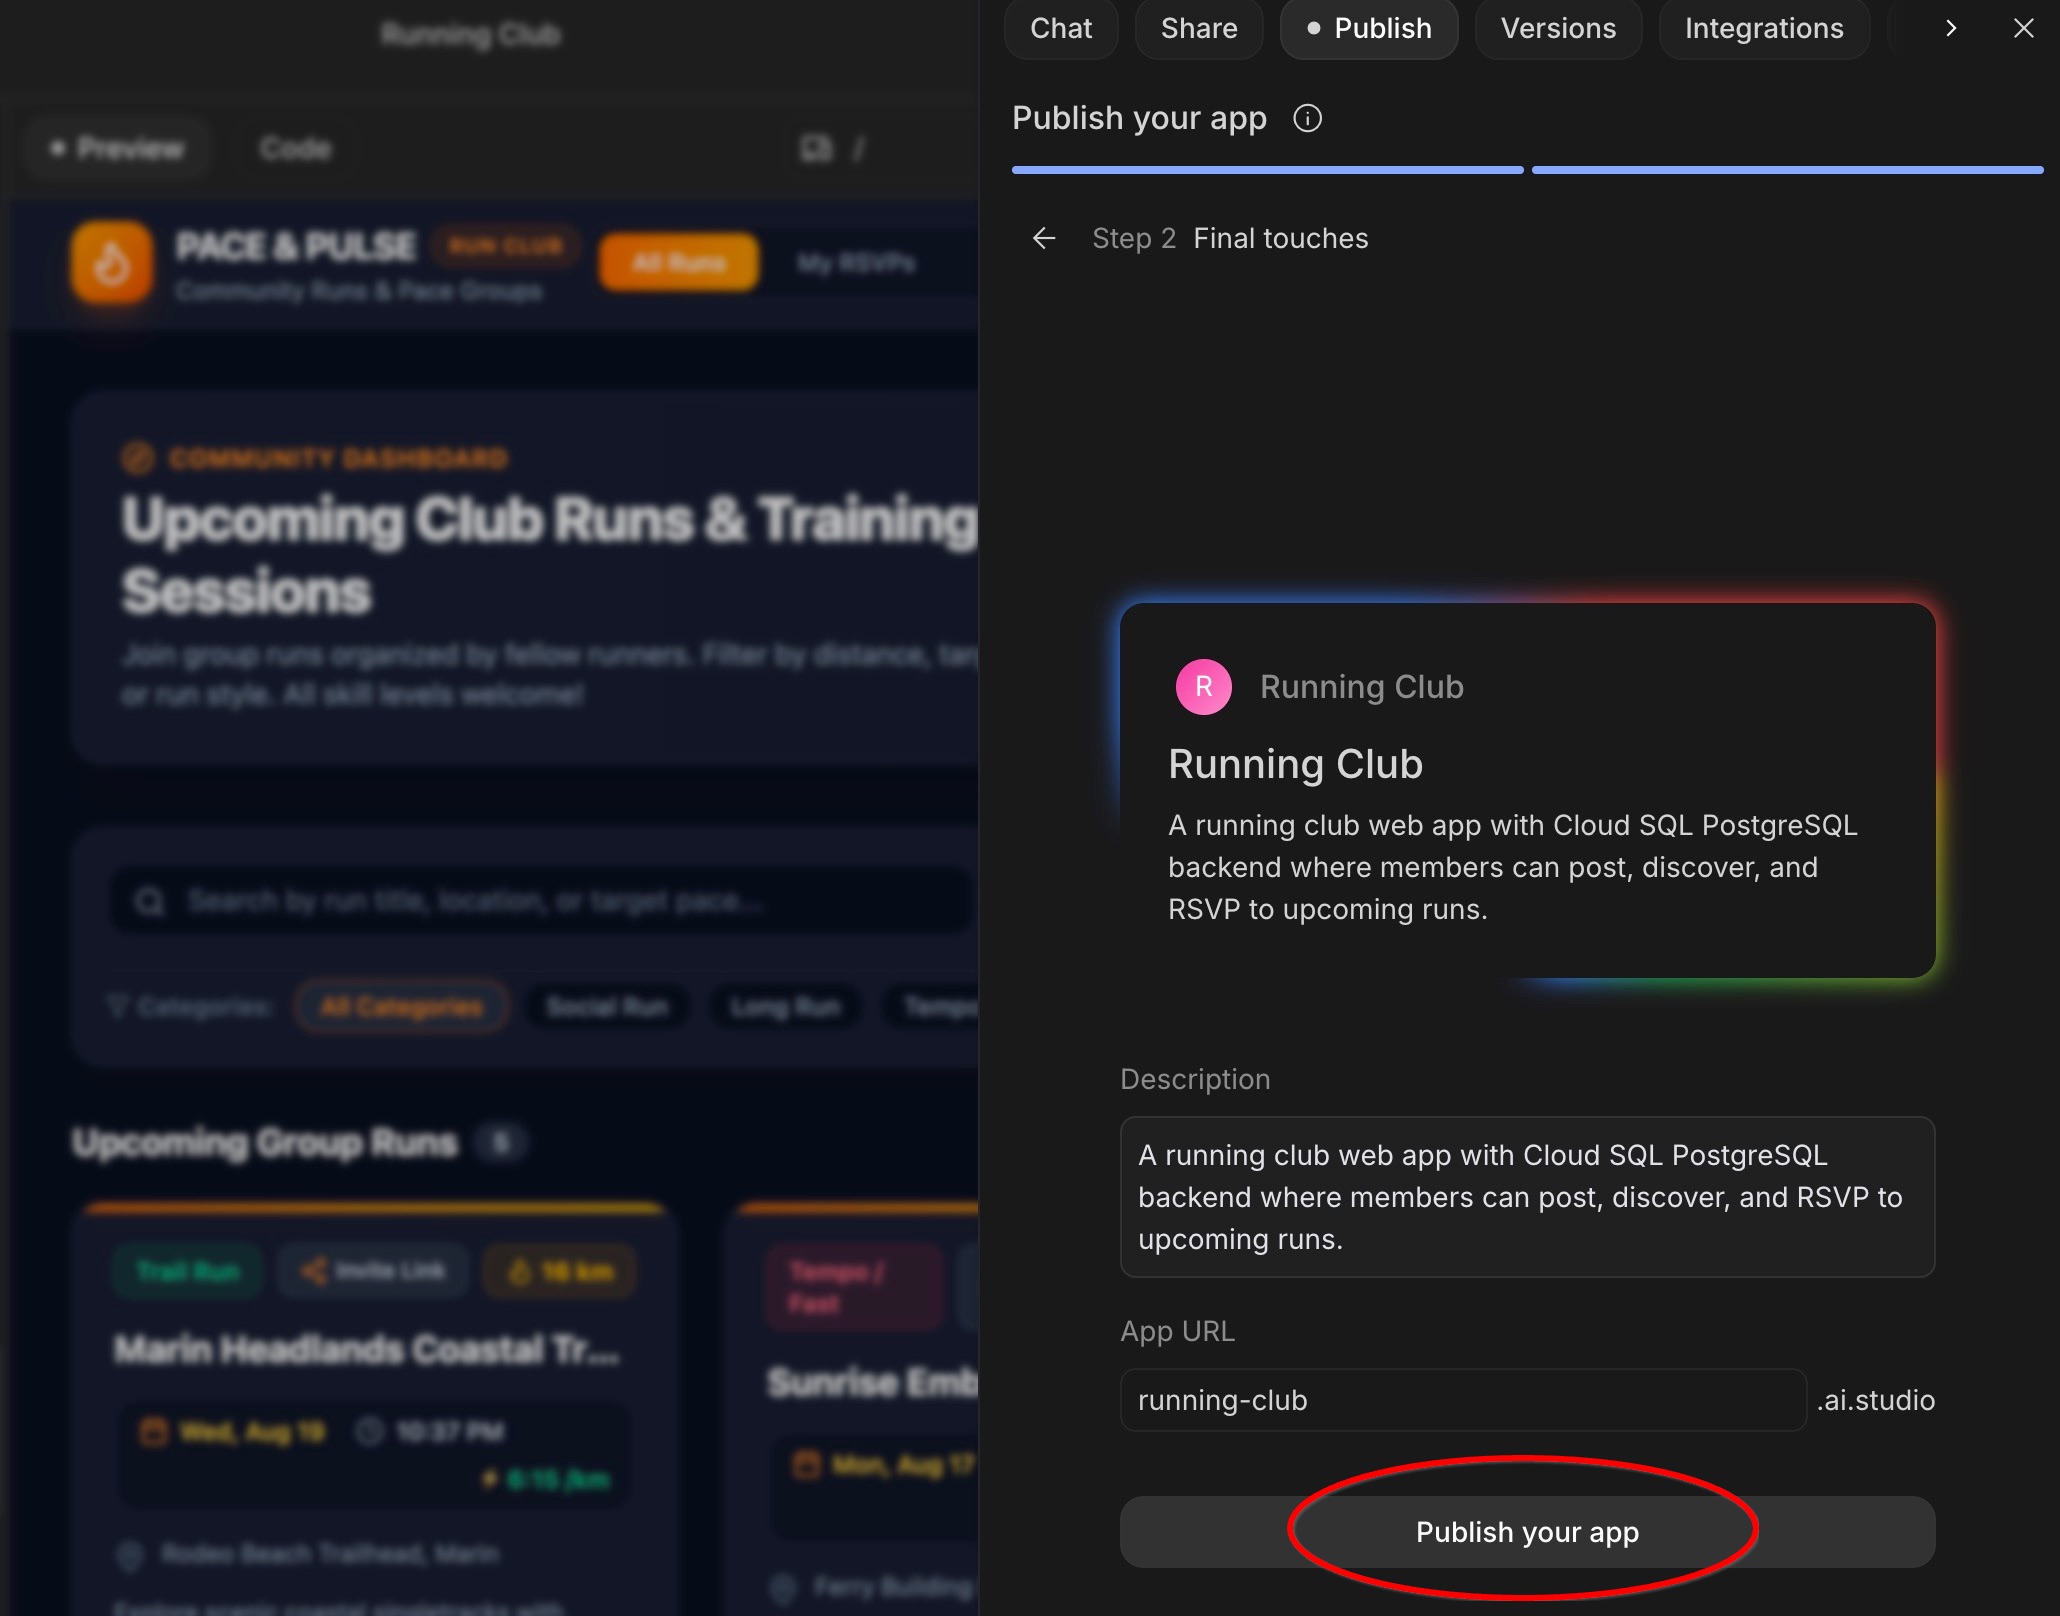This screenshot has height=1616, width=2060.
Task: Click the Running Club app card title
Action: pyautogui.click(x=1295, y=764)
